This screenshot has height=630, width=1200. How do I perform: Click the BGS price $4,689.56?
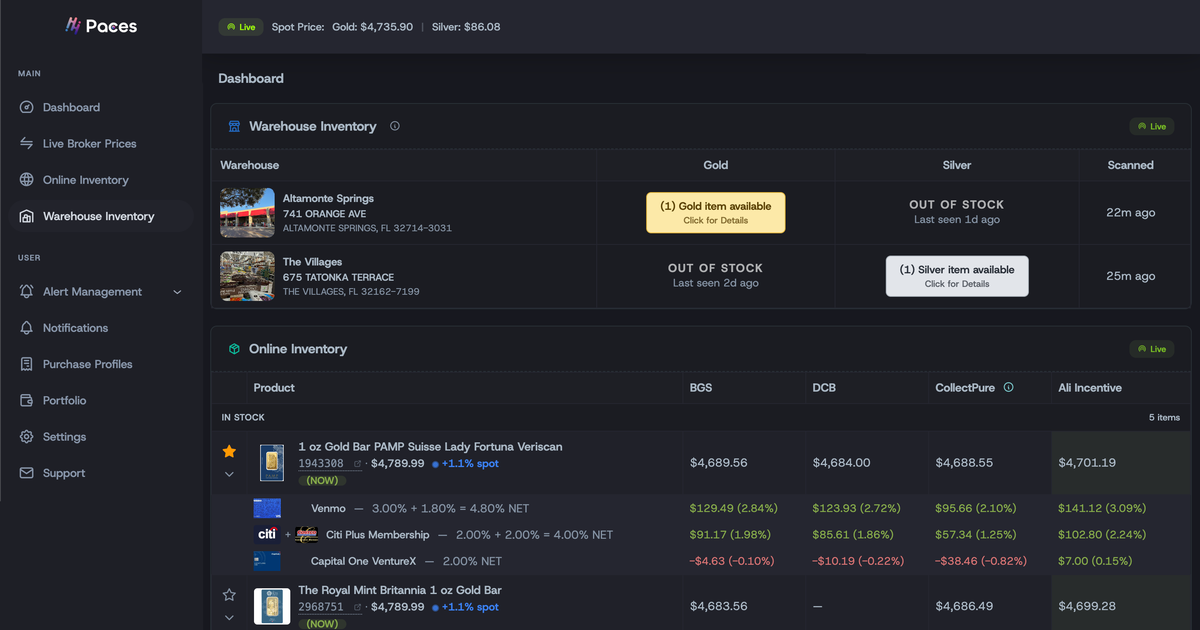pyautogui.click(x=719, y=463)
